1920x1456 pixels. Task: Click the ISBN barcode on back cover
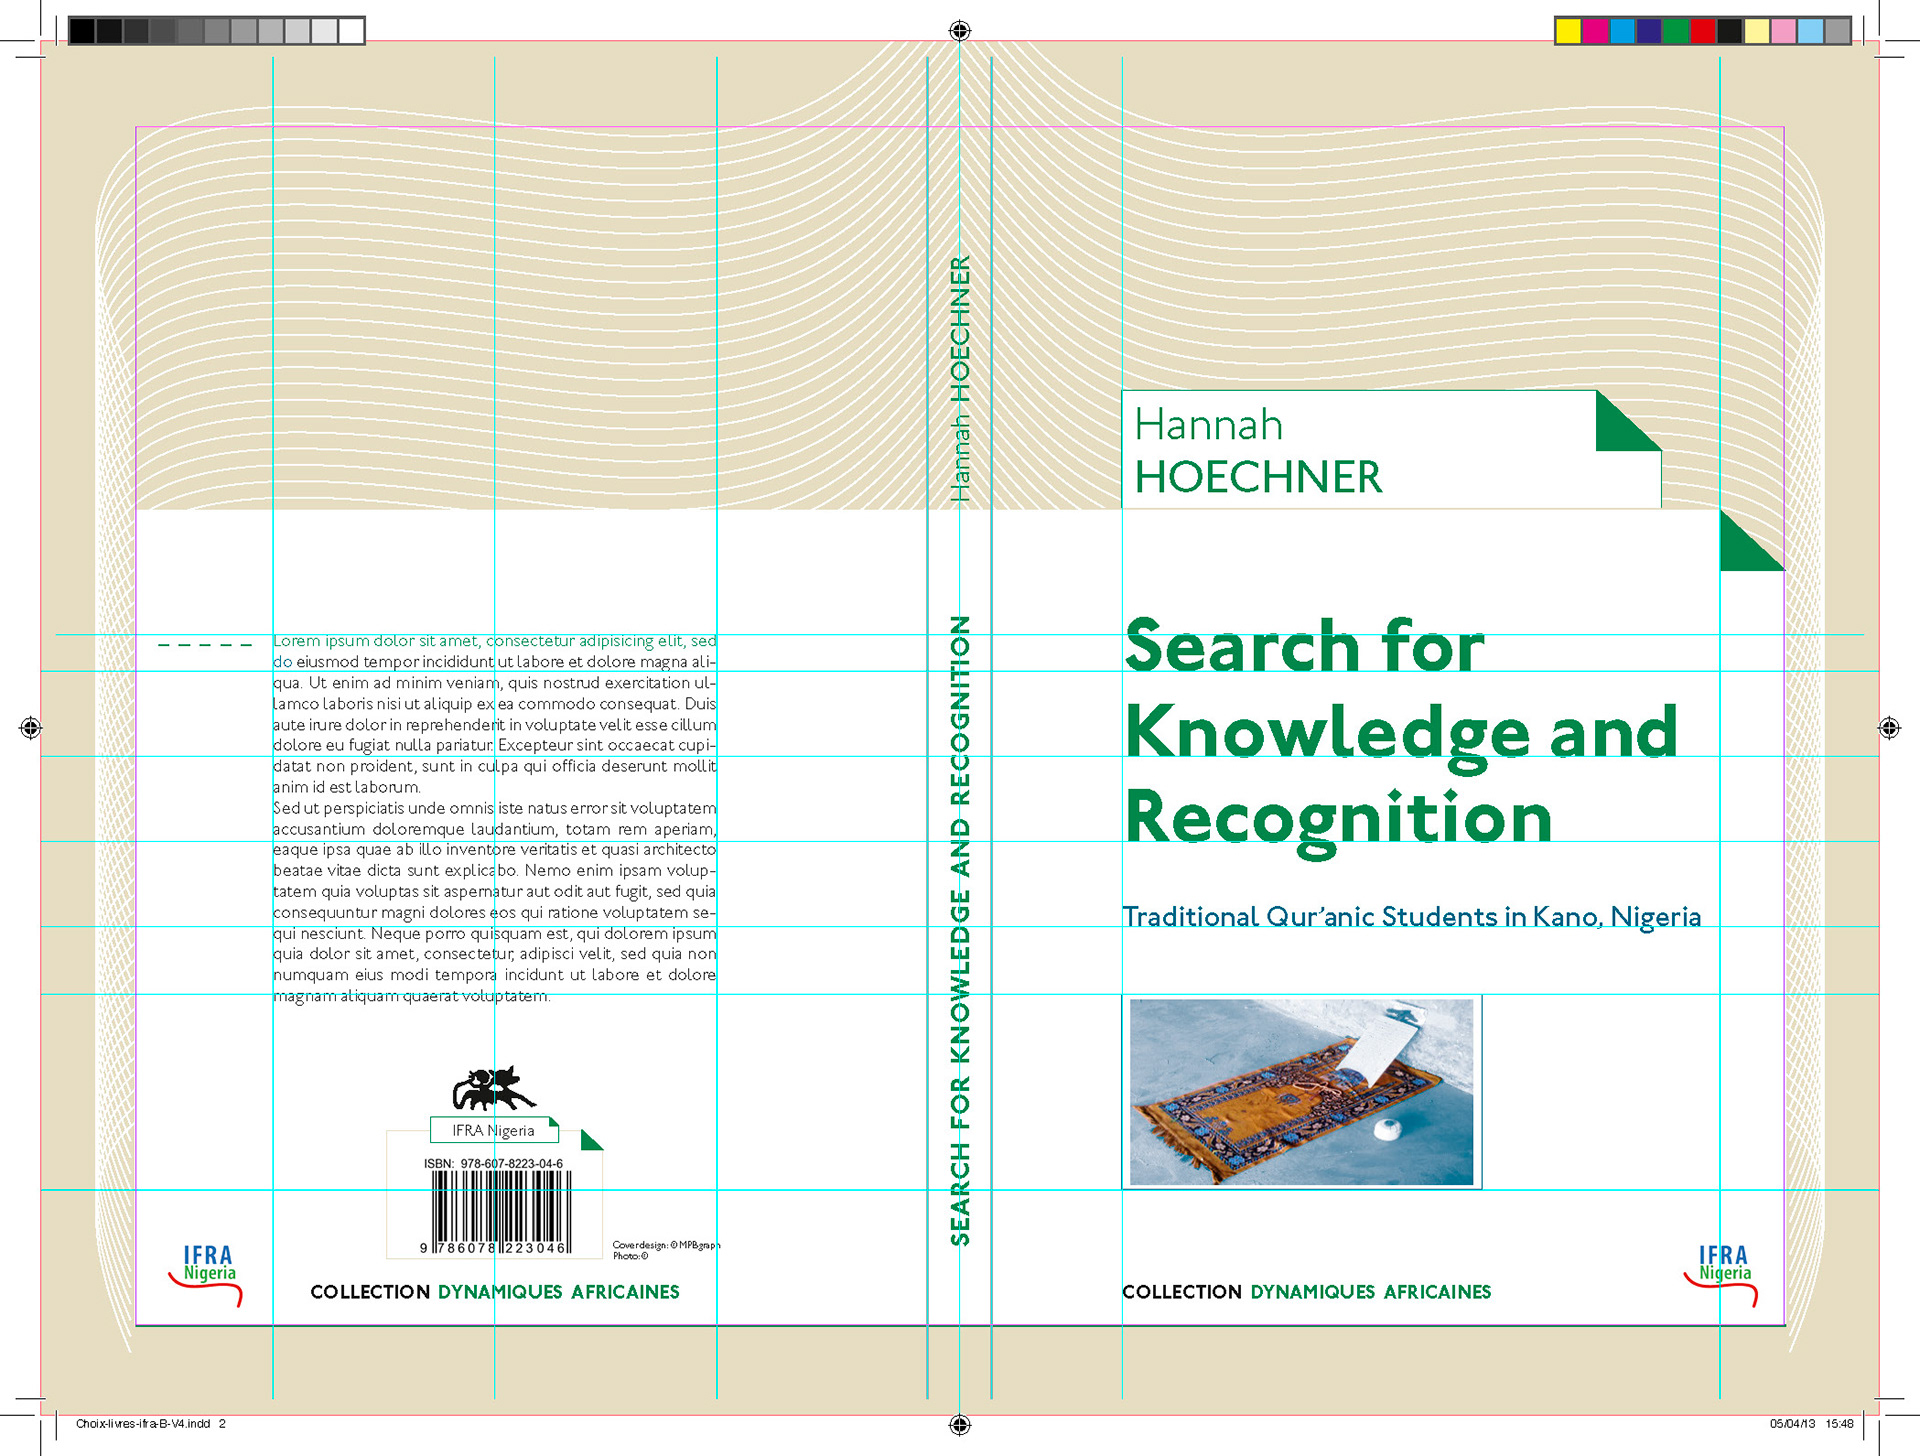pos(502,1210)
